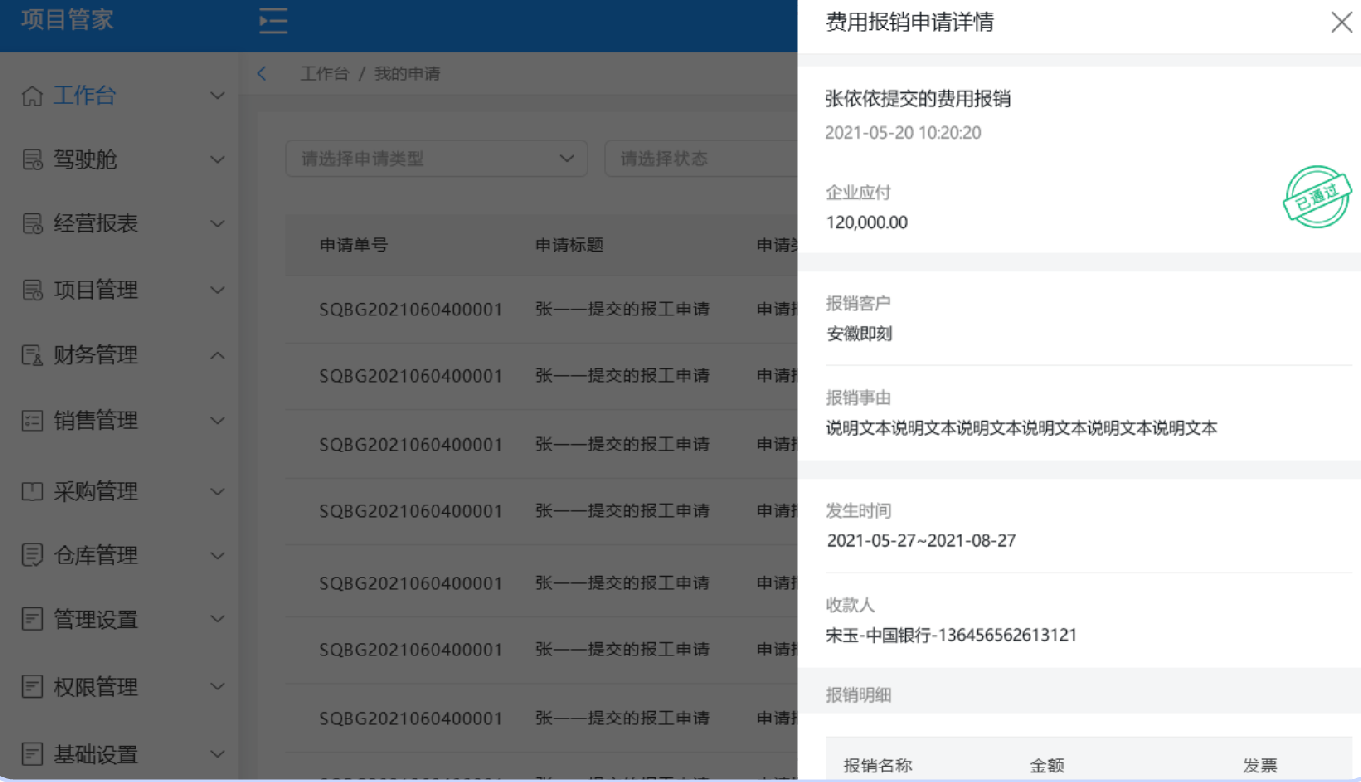Collapse the 财务管理 menu chevron
The image size is (1361, 782).
point(217,354)
